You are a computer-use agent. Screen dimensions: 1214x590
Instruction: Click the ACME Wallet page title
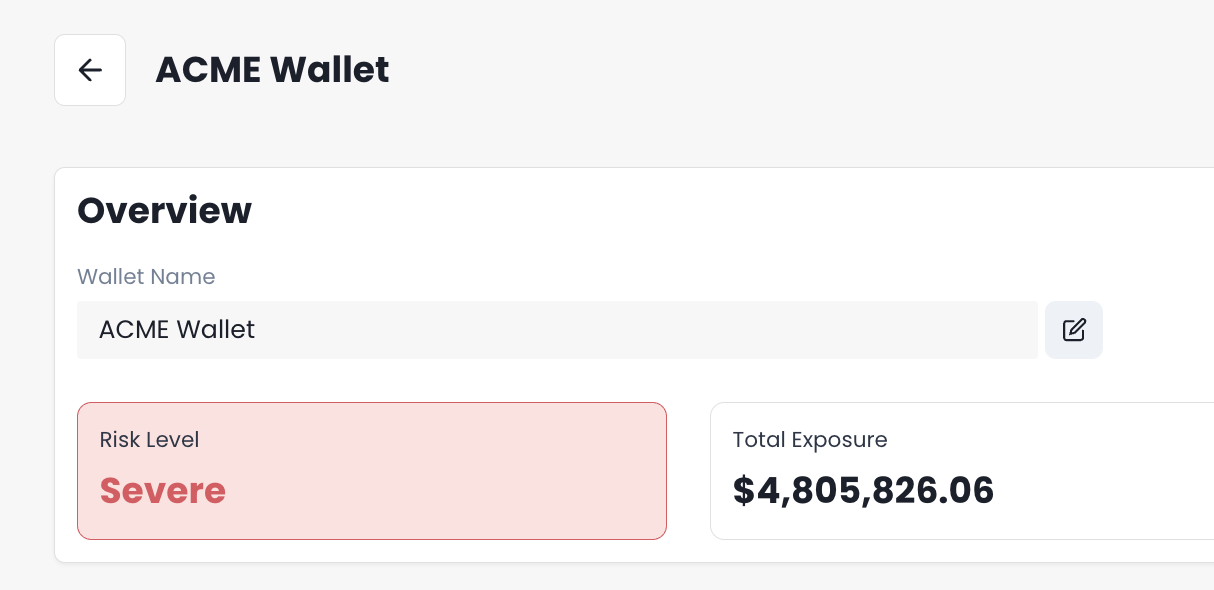pos(272,70)
